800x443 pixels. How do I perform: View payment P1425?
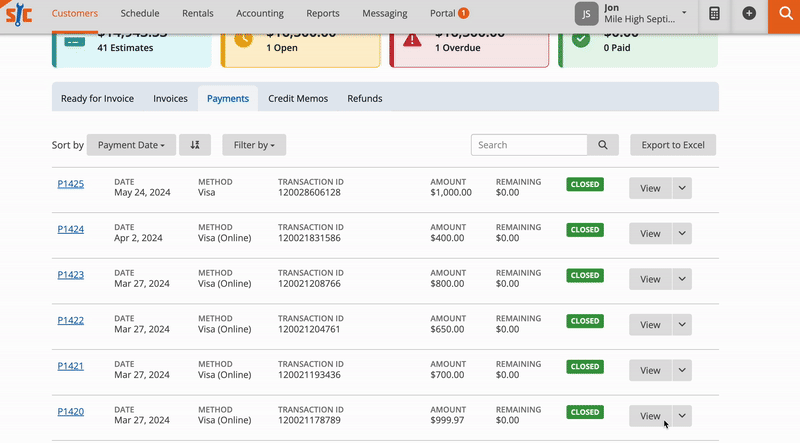[x=650, y=188]
